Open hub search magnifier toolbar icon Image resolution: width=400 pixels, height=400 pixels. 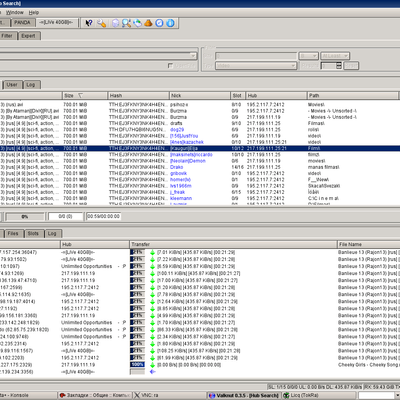pyautogui.click(x=126, y=23)
